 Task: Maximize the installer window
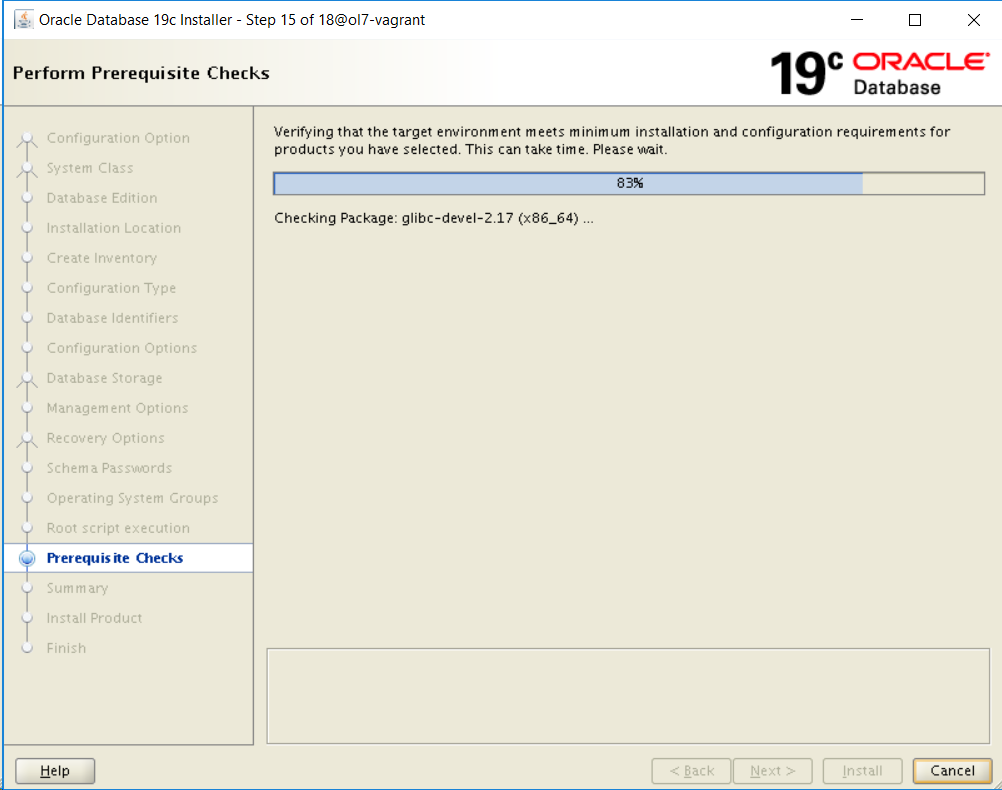click(915, 20)
